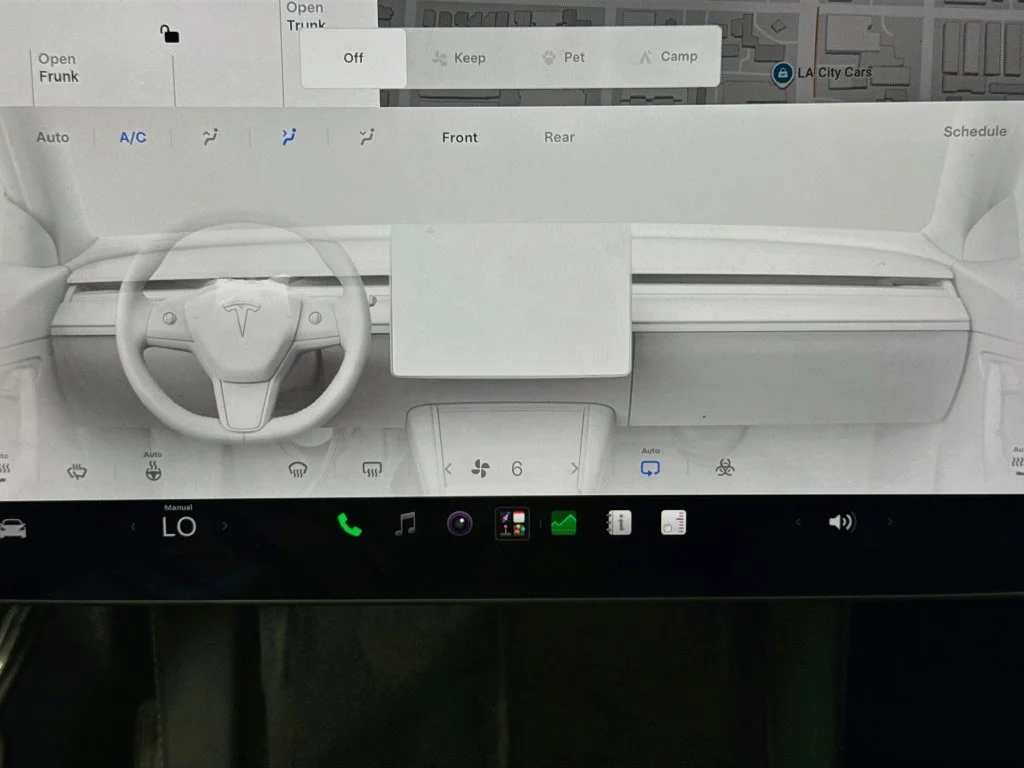Switch climate control to Auto
1024x768 pixels.
click(52, 137)
